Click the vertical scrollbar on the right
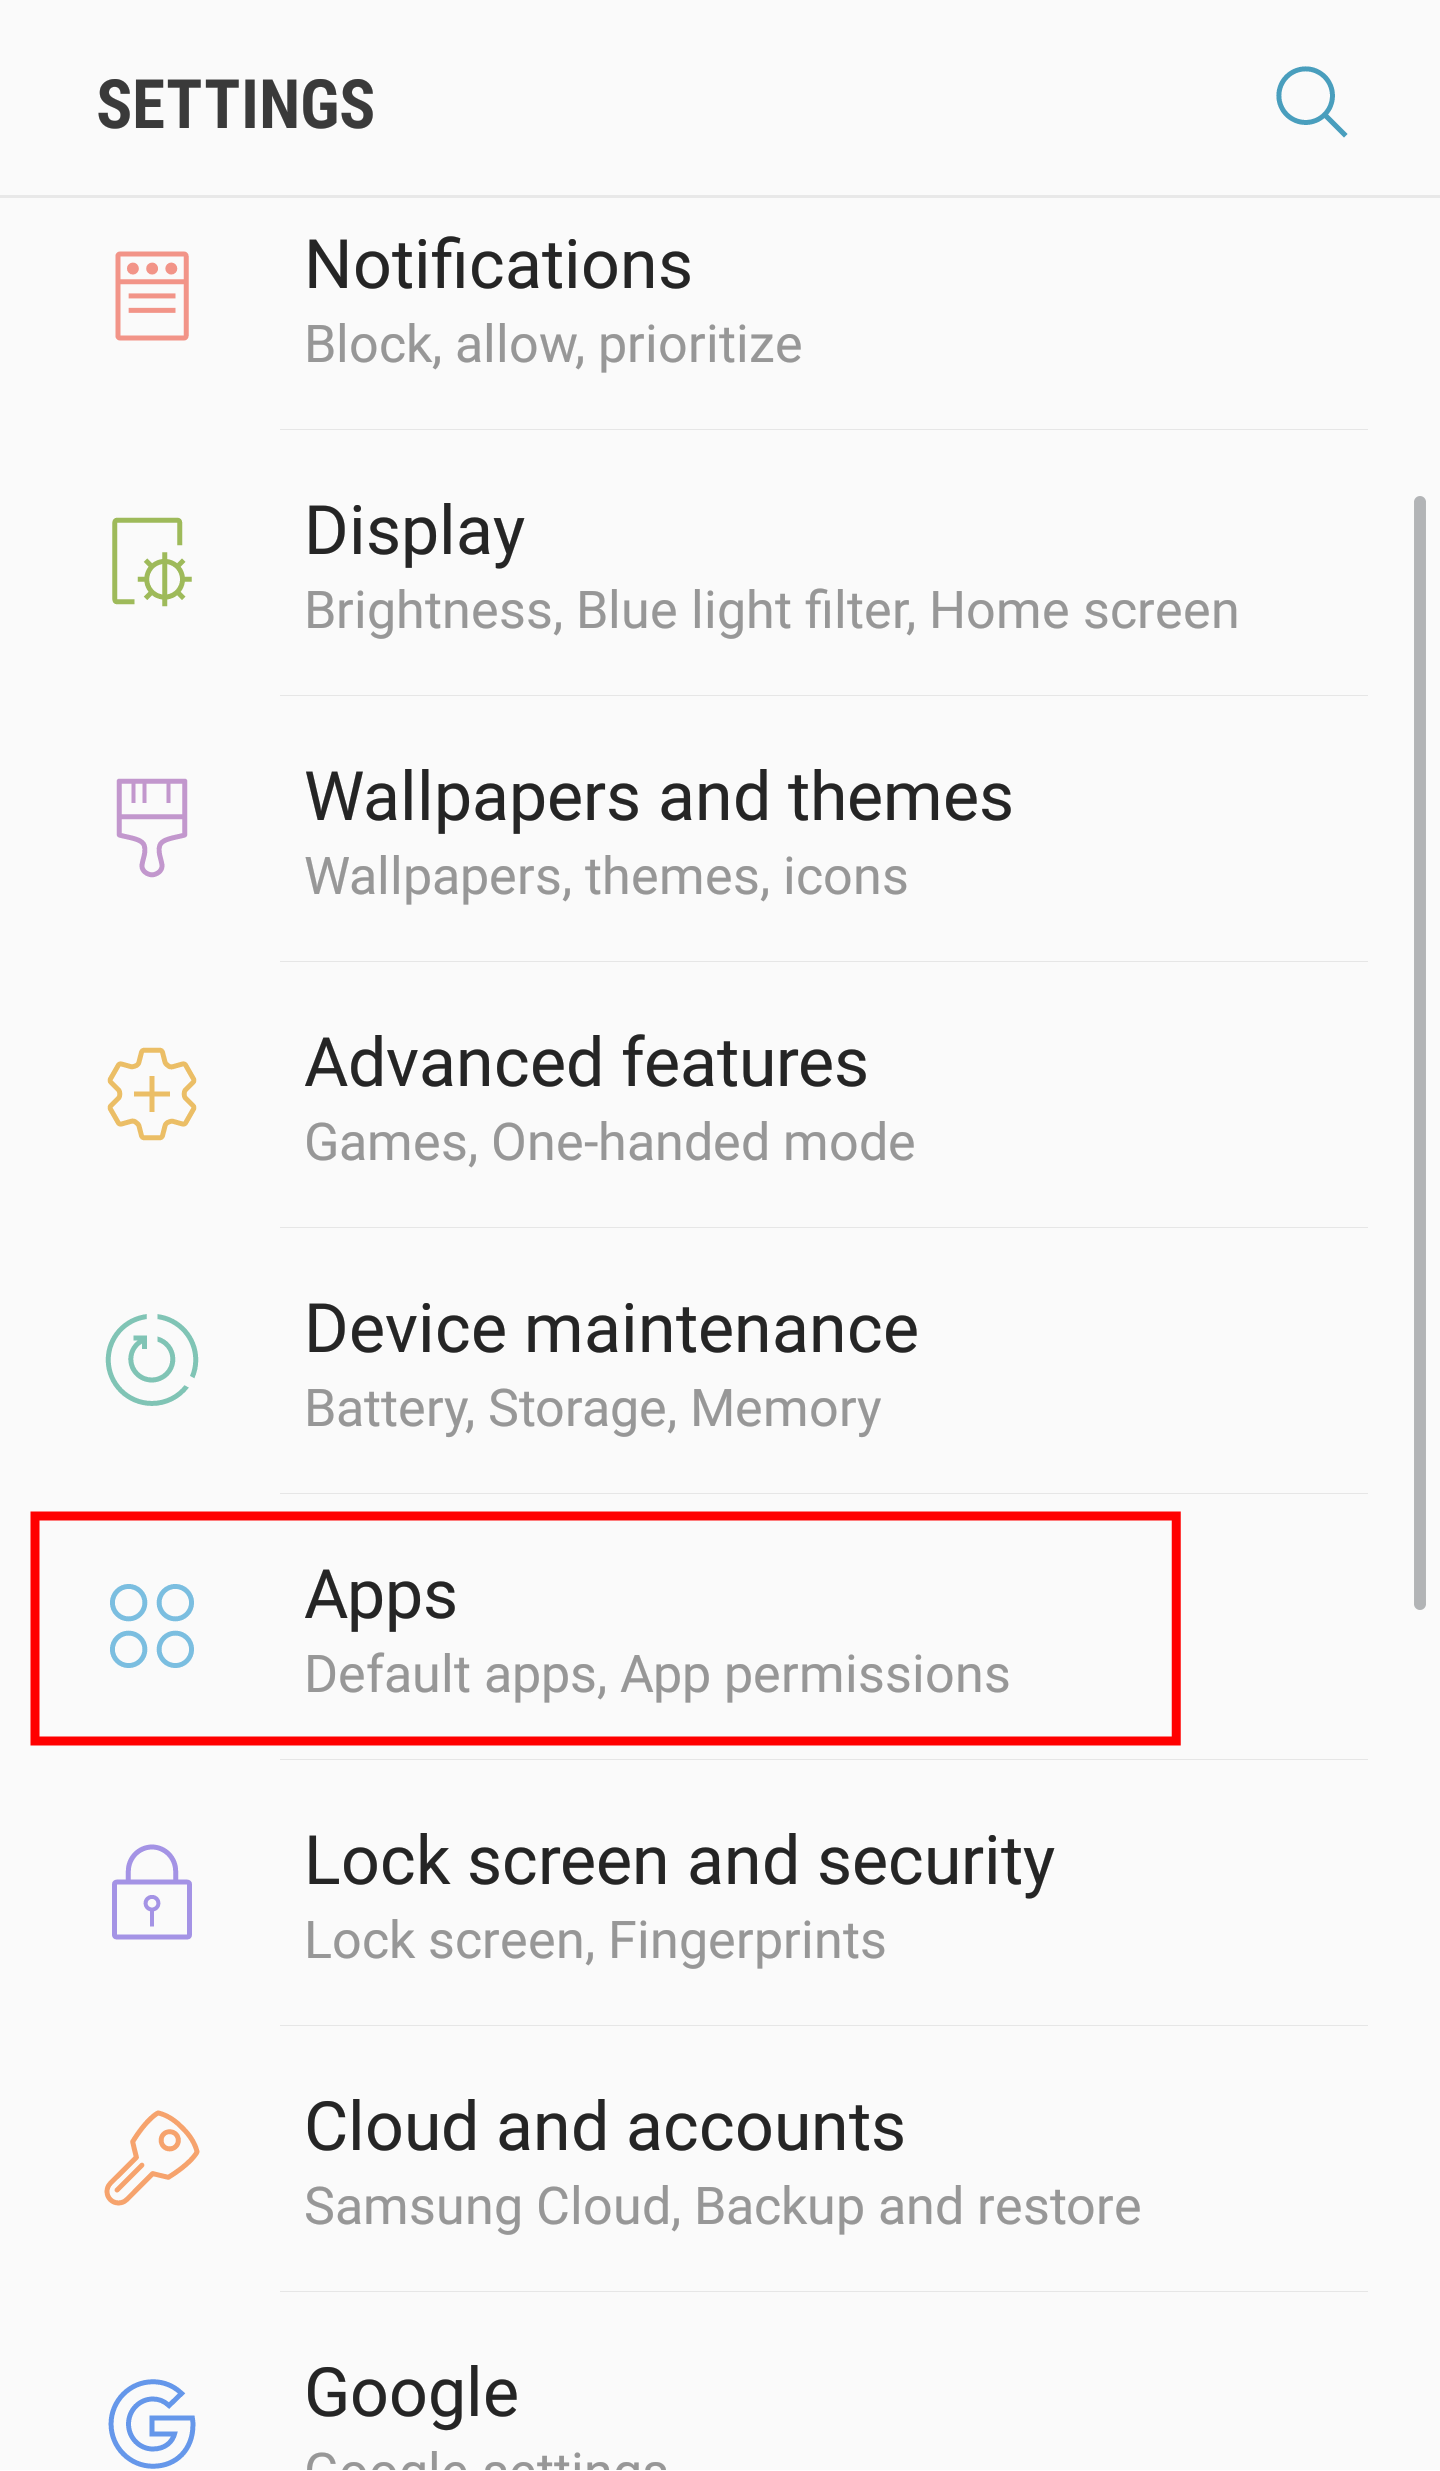This screenshot has height=2471, width=1440. [x=1419, y=1052]
